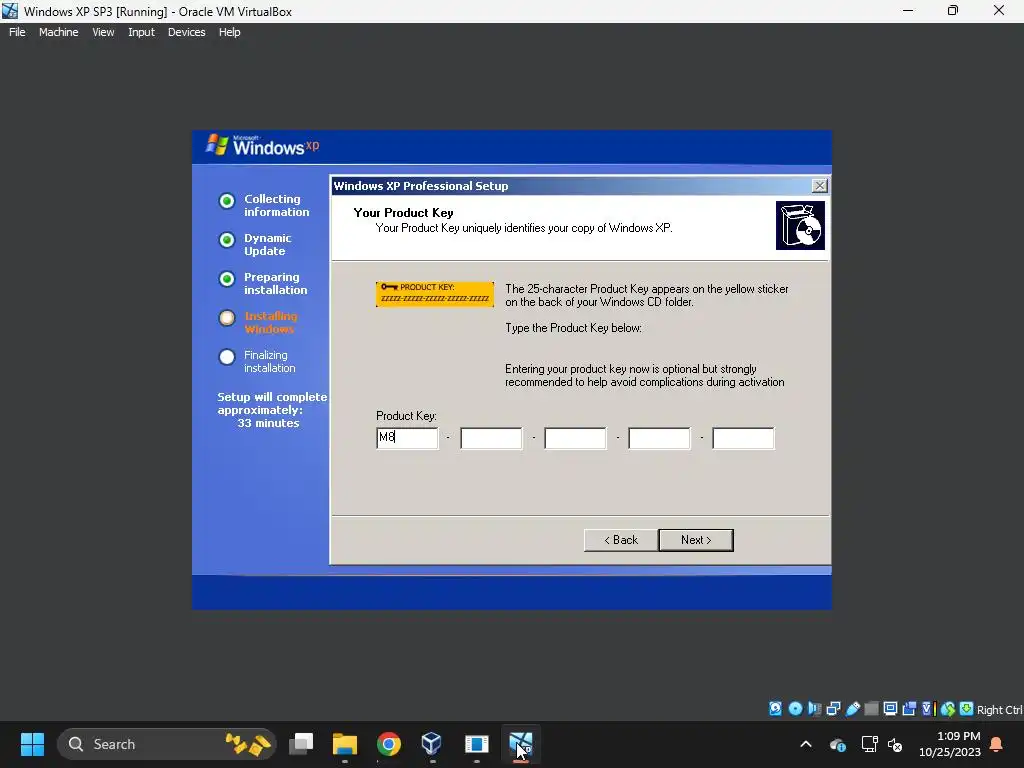Open the Help menu
1024x768 pixels.
pos(229,32)
